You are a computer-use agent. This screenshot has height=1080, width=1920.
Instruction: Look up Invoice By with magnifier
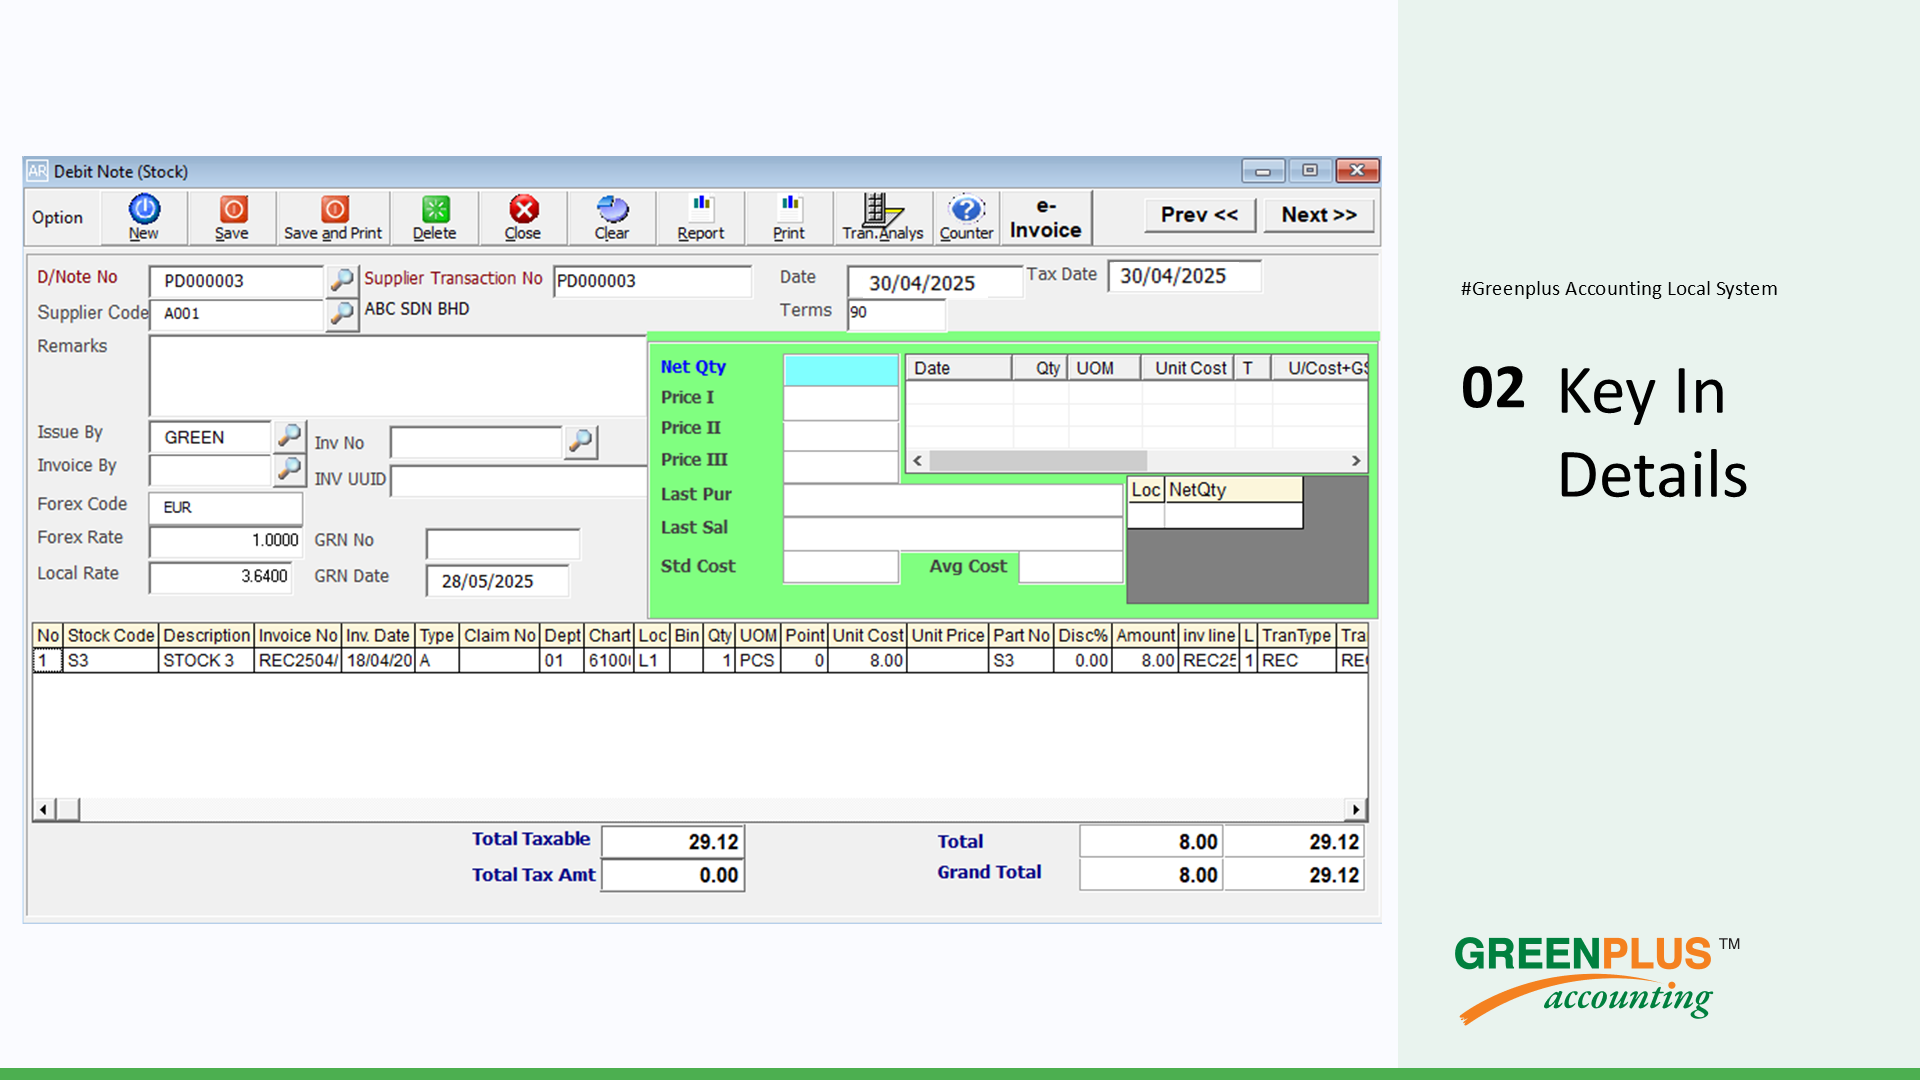[x=289, y=469]
